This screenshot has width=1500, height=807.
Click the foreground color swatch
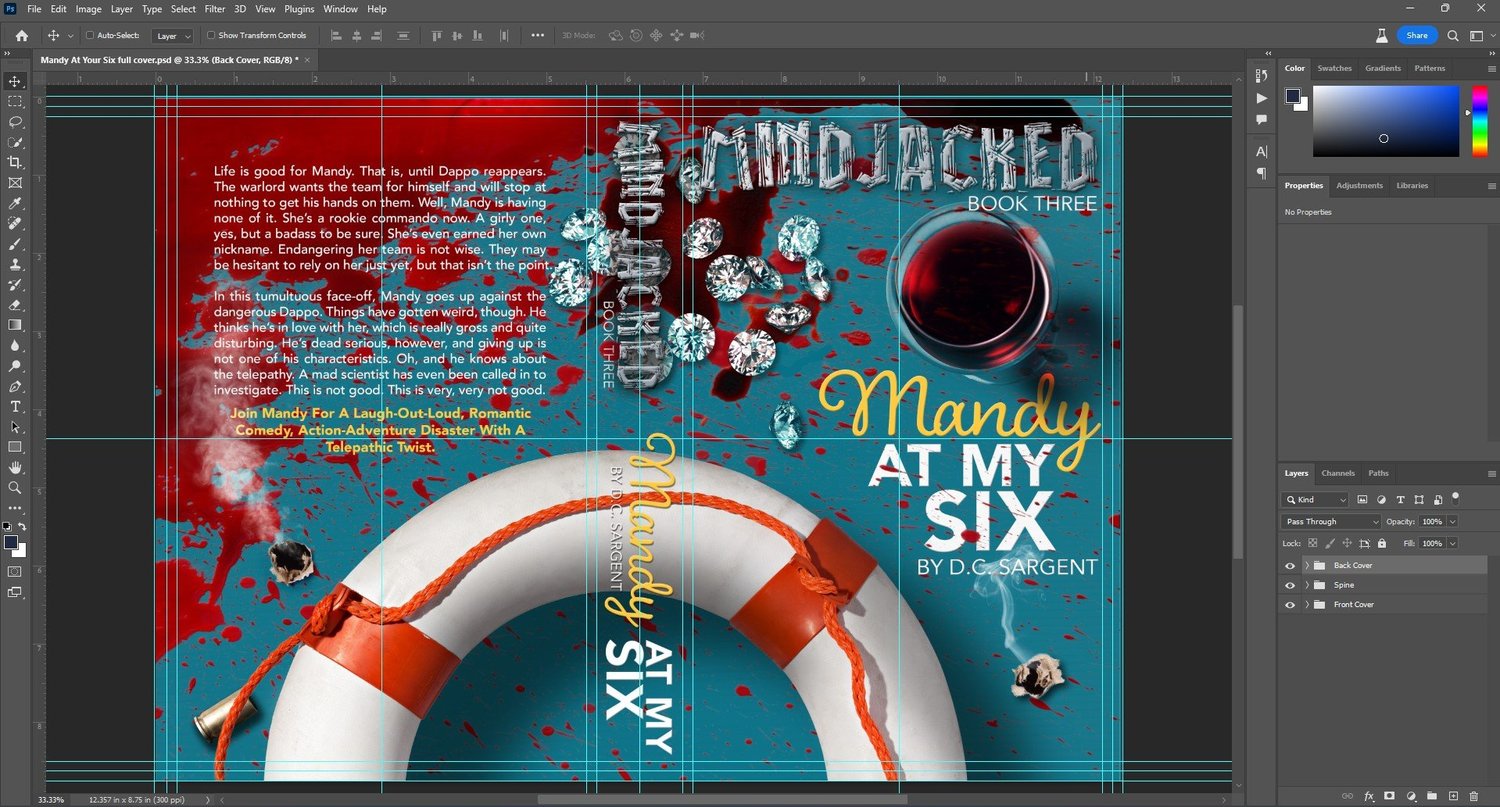10,541
